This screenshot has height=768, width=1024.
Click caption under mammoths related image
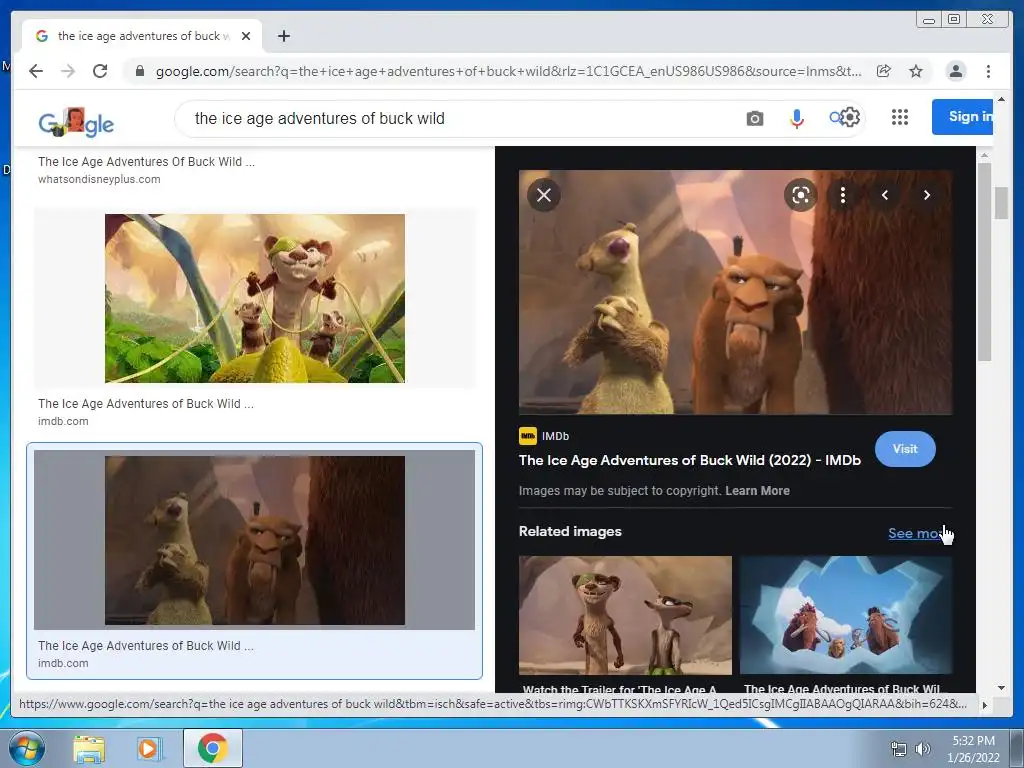click(842, 689)
